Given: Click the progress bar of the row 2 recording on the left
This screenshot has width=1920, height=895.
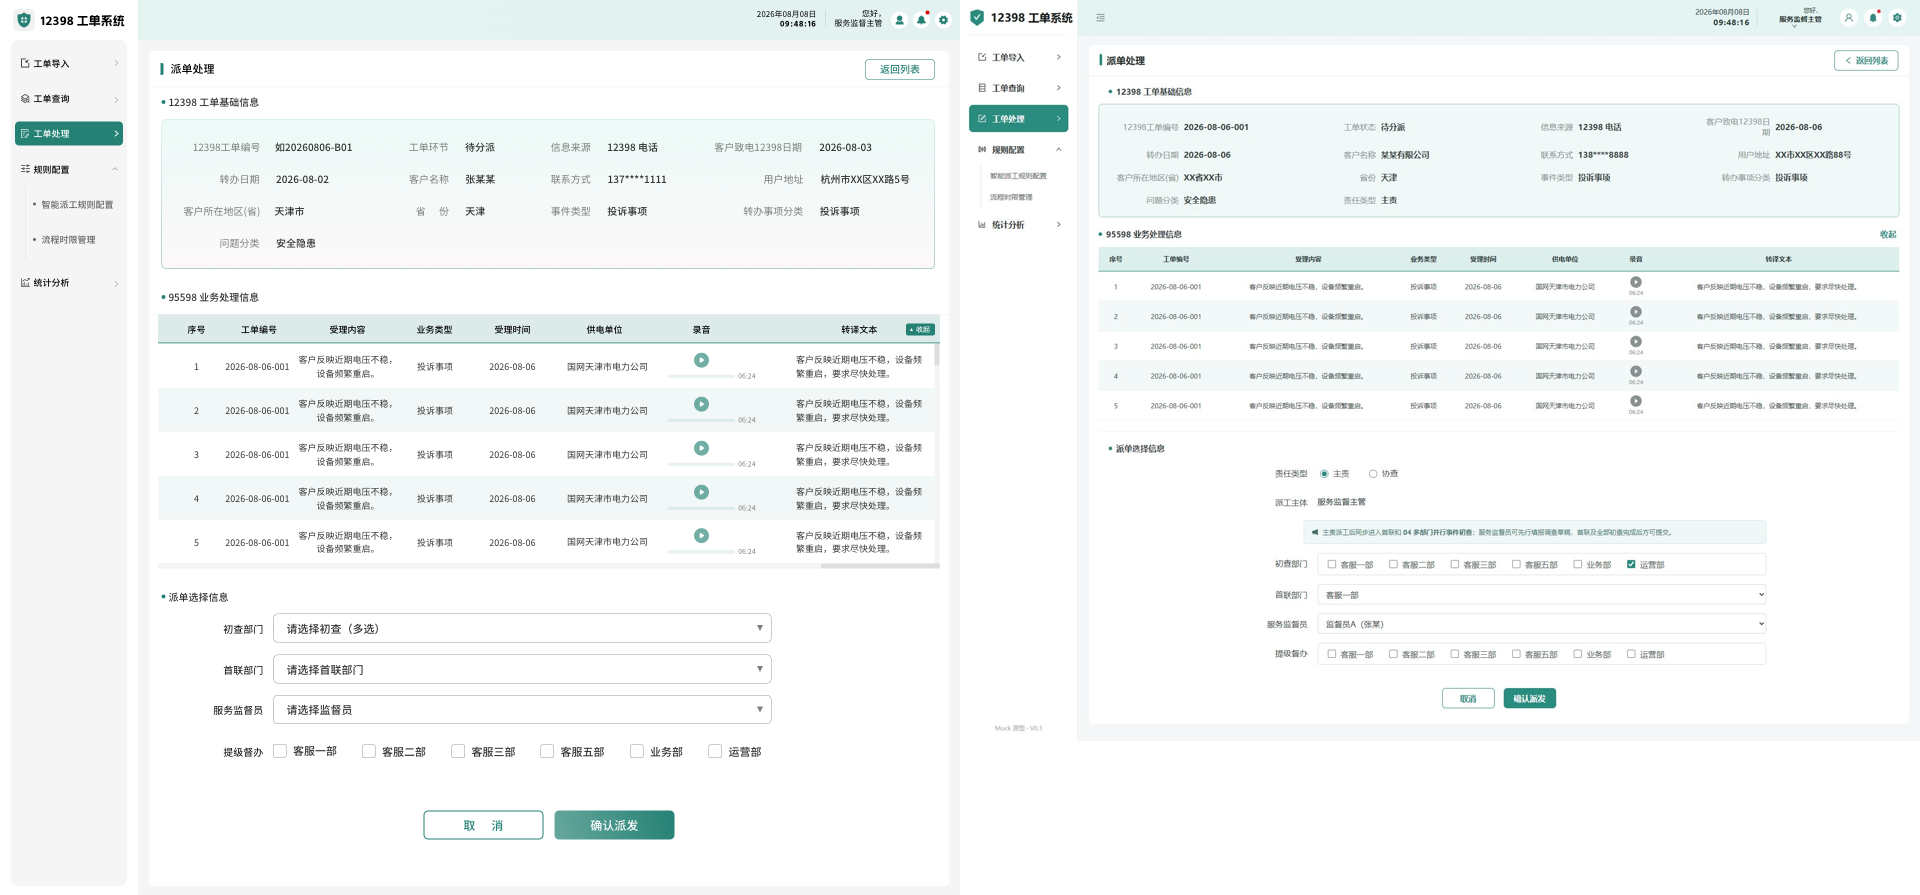Looking at the screenshot, I should coord(701,420).
